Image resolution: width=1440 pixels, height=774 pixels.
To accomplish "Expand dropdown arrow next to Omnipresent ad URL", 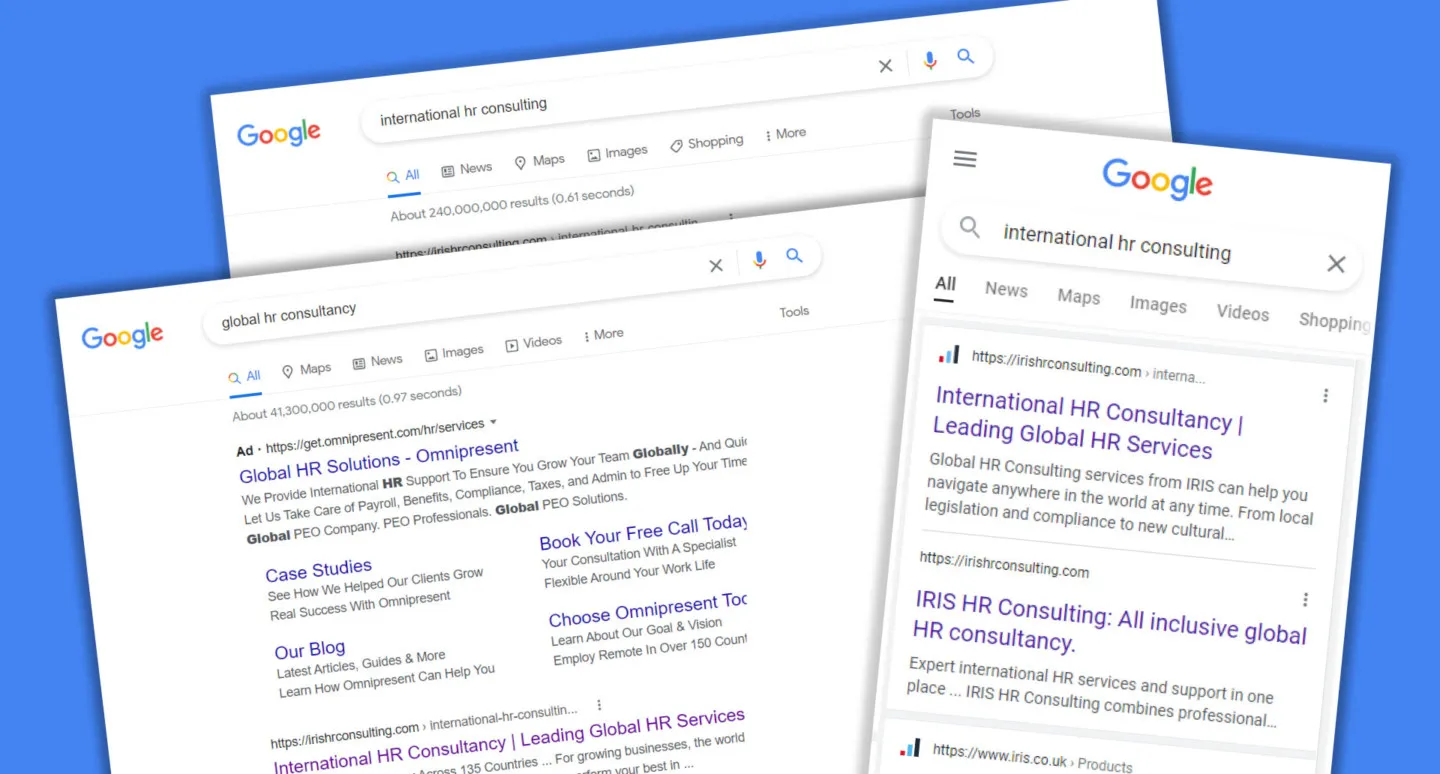I will coord(493,423).
